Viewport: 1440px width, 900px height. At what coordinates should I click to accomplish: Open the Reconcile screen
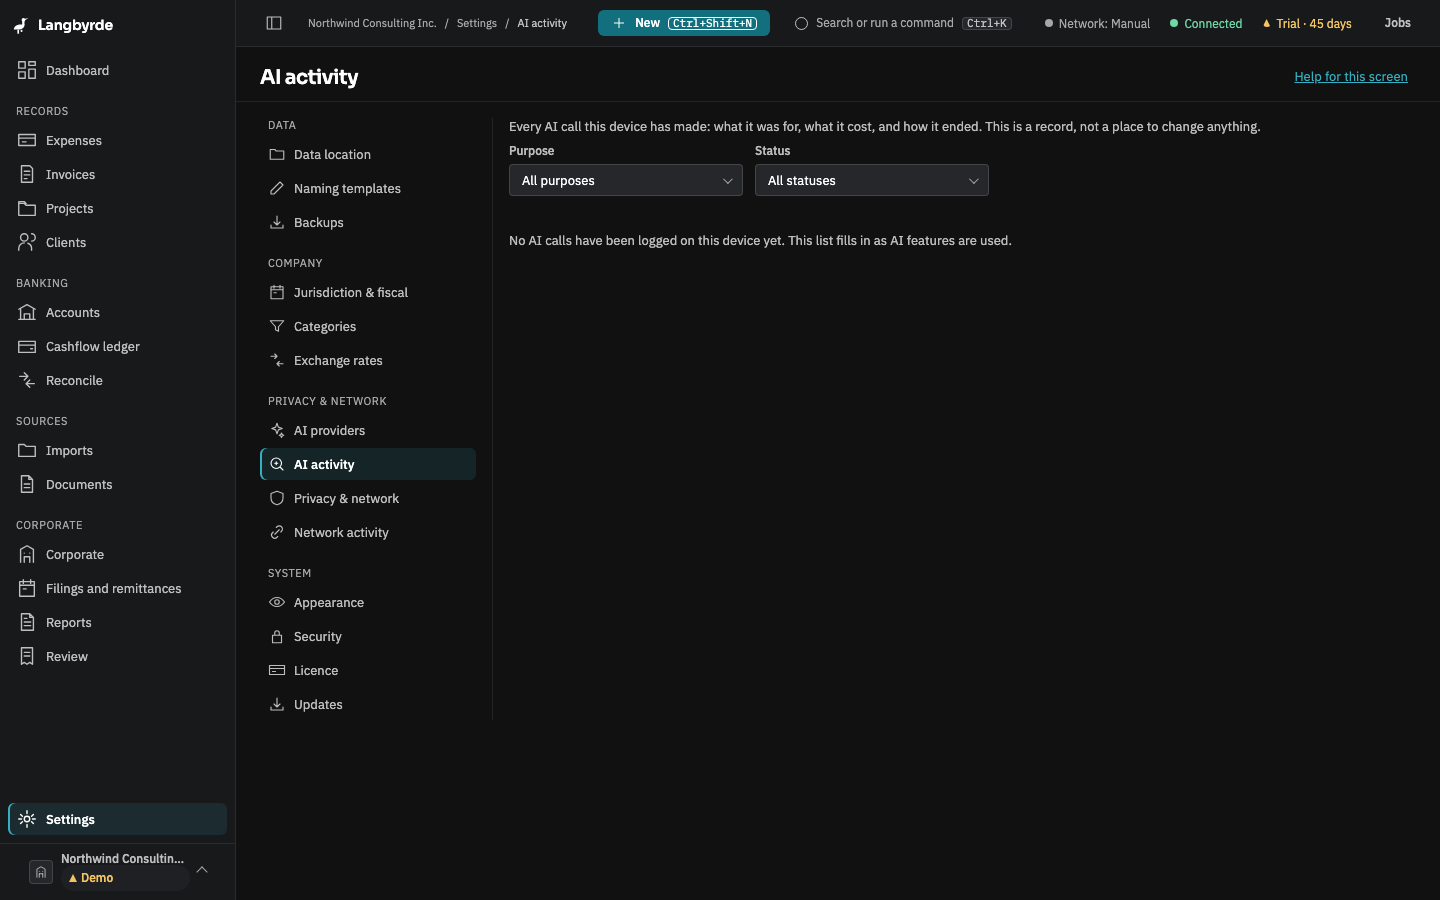pyautogui.click(x=118, y=381)
